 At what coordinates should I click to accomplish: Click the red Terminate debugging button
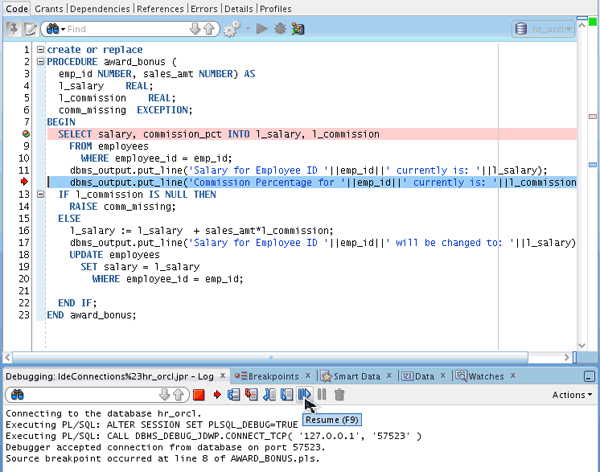point(200,395)
